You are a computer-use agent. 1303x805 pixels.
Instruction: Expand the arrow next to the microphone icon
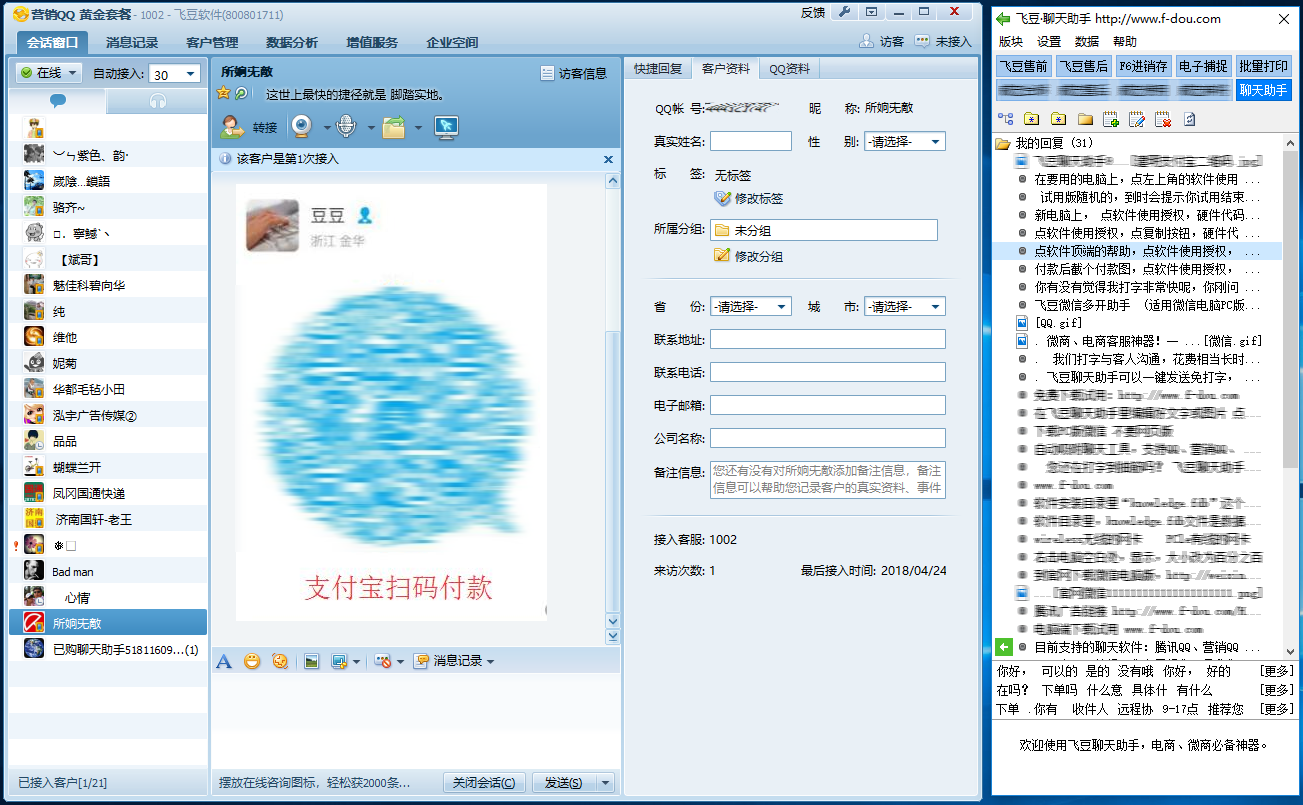[x=371, y=128]
